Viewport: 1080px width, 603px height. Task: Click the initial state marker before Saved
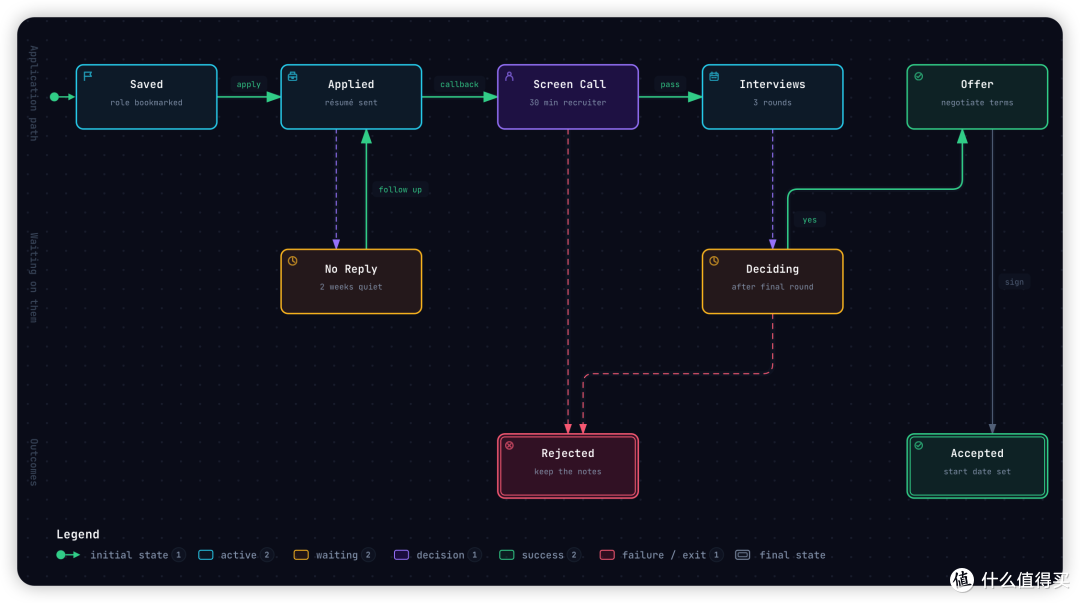(62, 96)
